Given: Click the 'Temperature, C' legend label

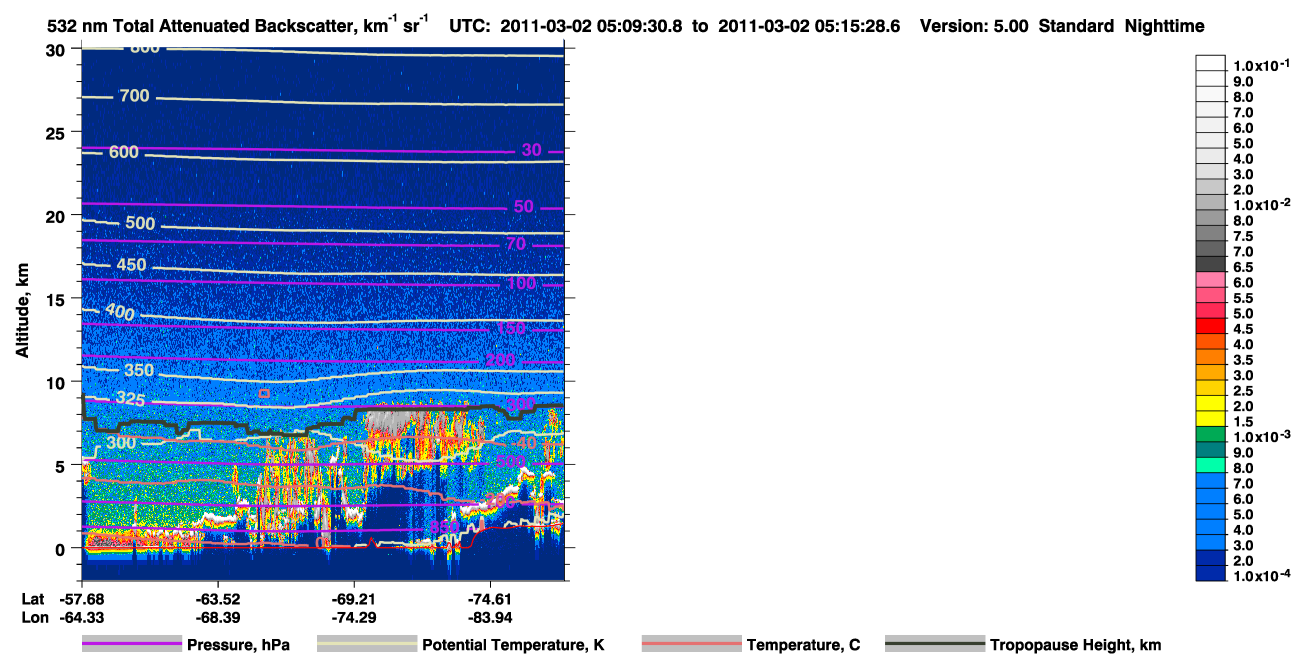Looking at the screenshot, I should tap(803, 645).
